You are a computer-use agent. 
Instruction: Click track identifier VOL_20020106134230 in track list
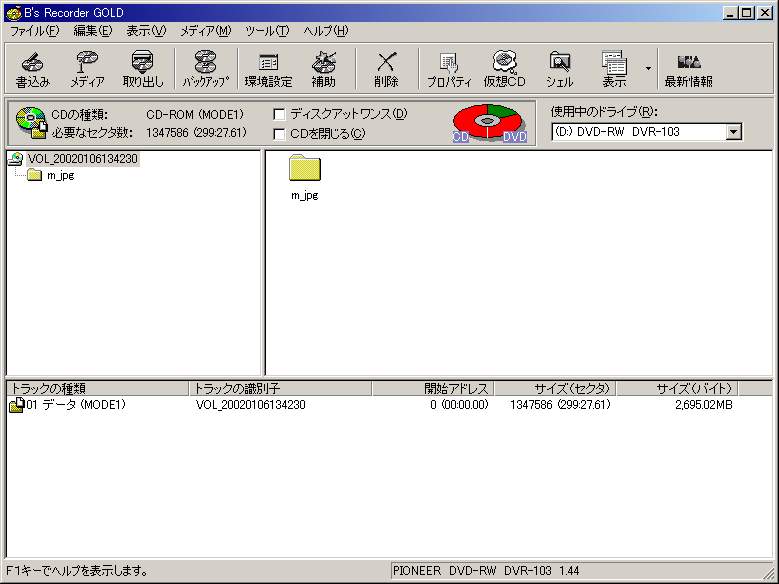250,405
